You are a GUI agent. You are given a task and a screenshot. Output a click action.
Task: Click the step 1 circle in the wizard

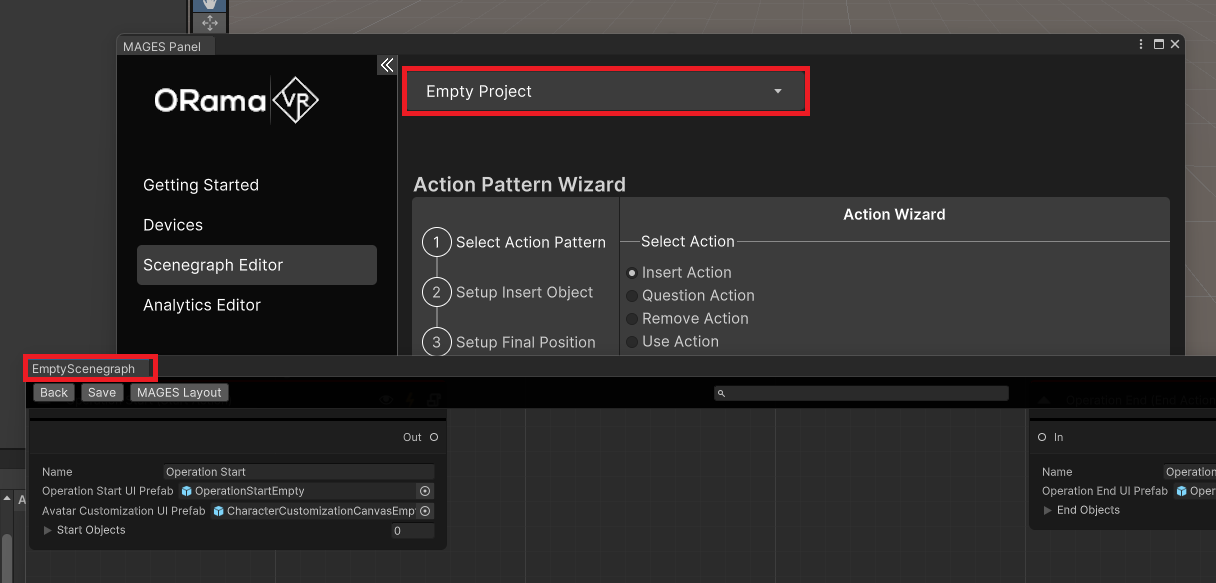coord(437,242)
